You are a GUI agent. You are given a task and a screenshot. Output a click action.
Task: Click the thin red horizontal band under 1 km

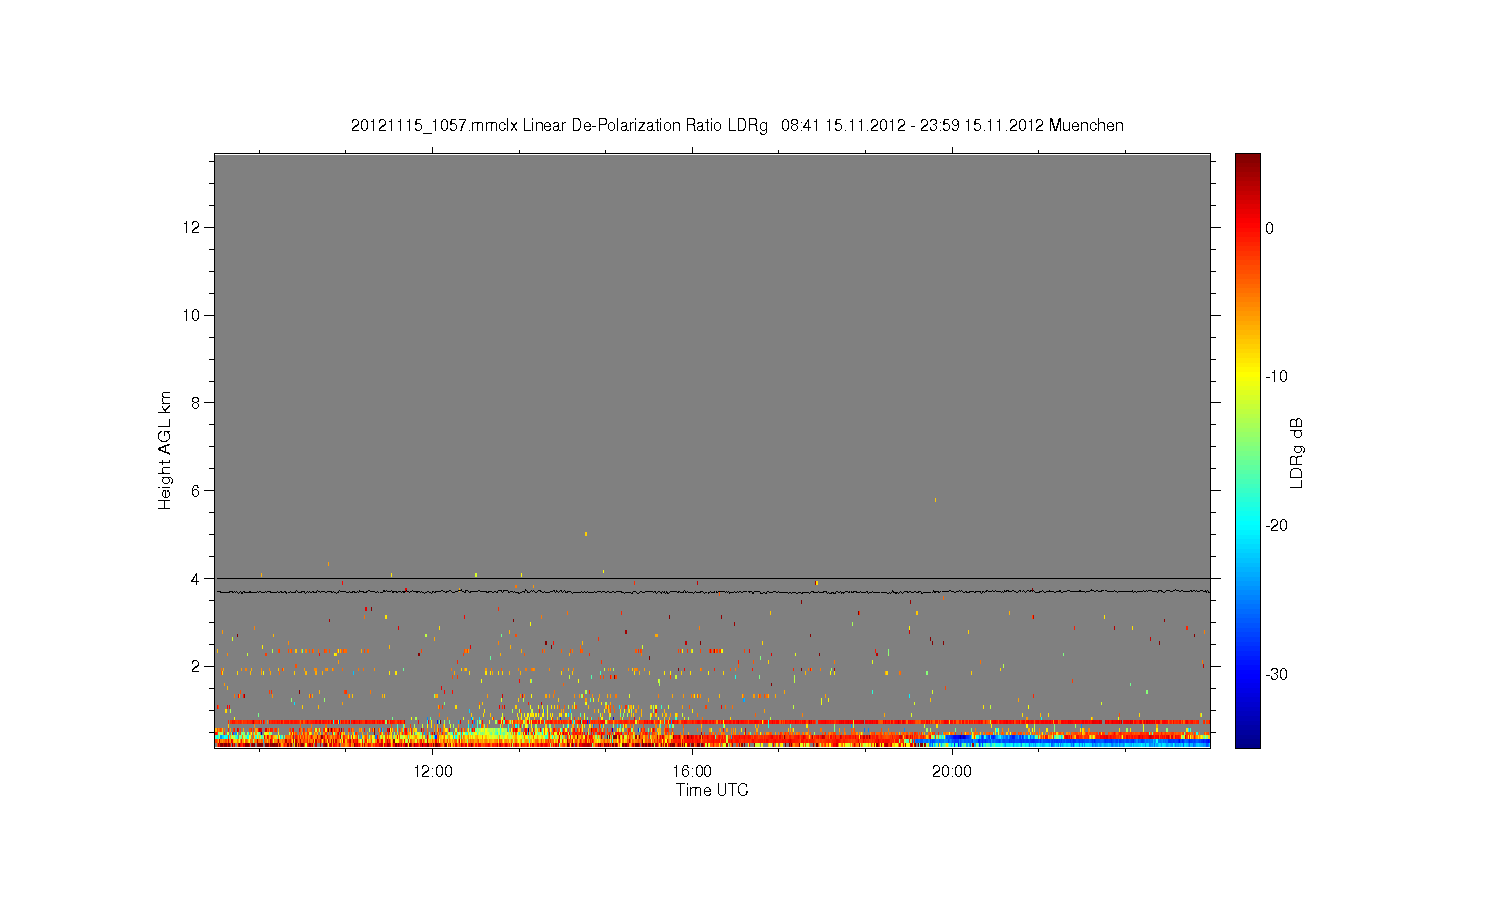tap(718, 721)
